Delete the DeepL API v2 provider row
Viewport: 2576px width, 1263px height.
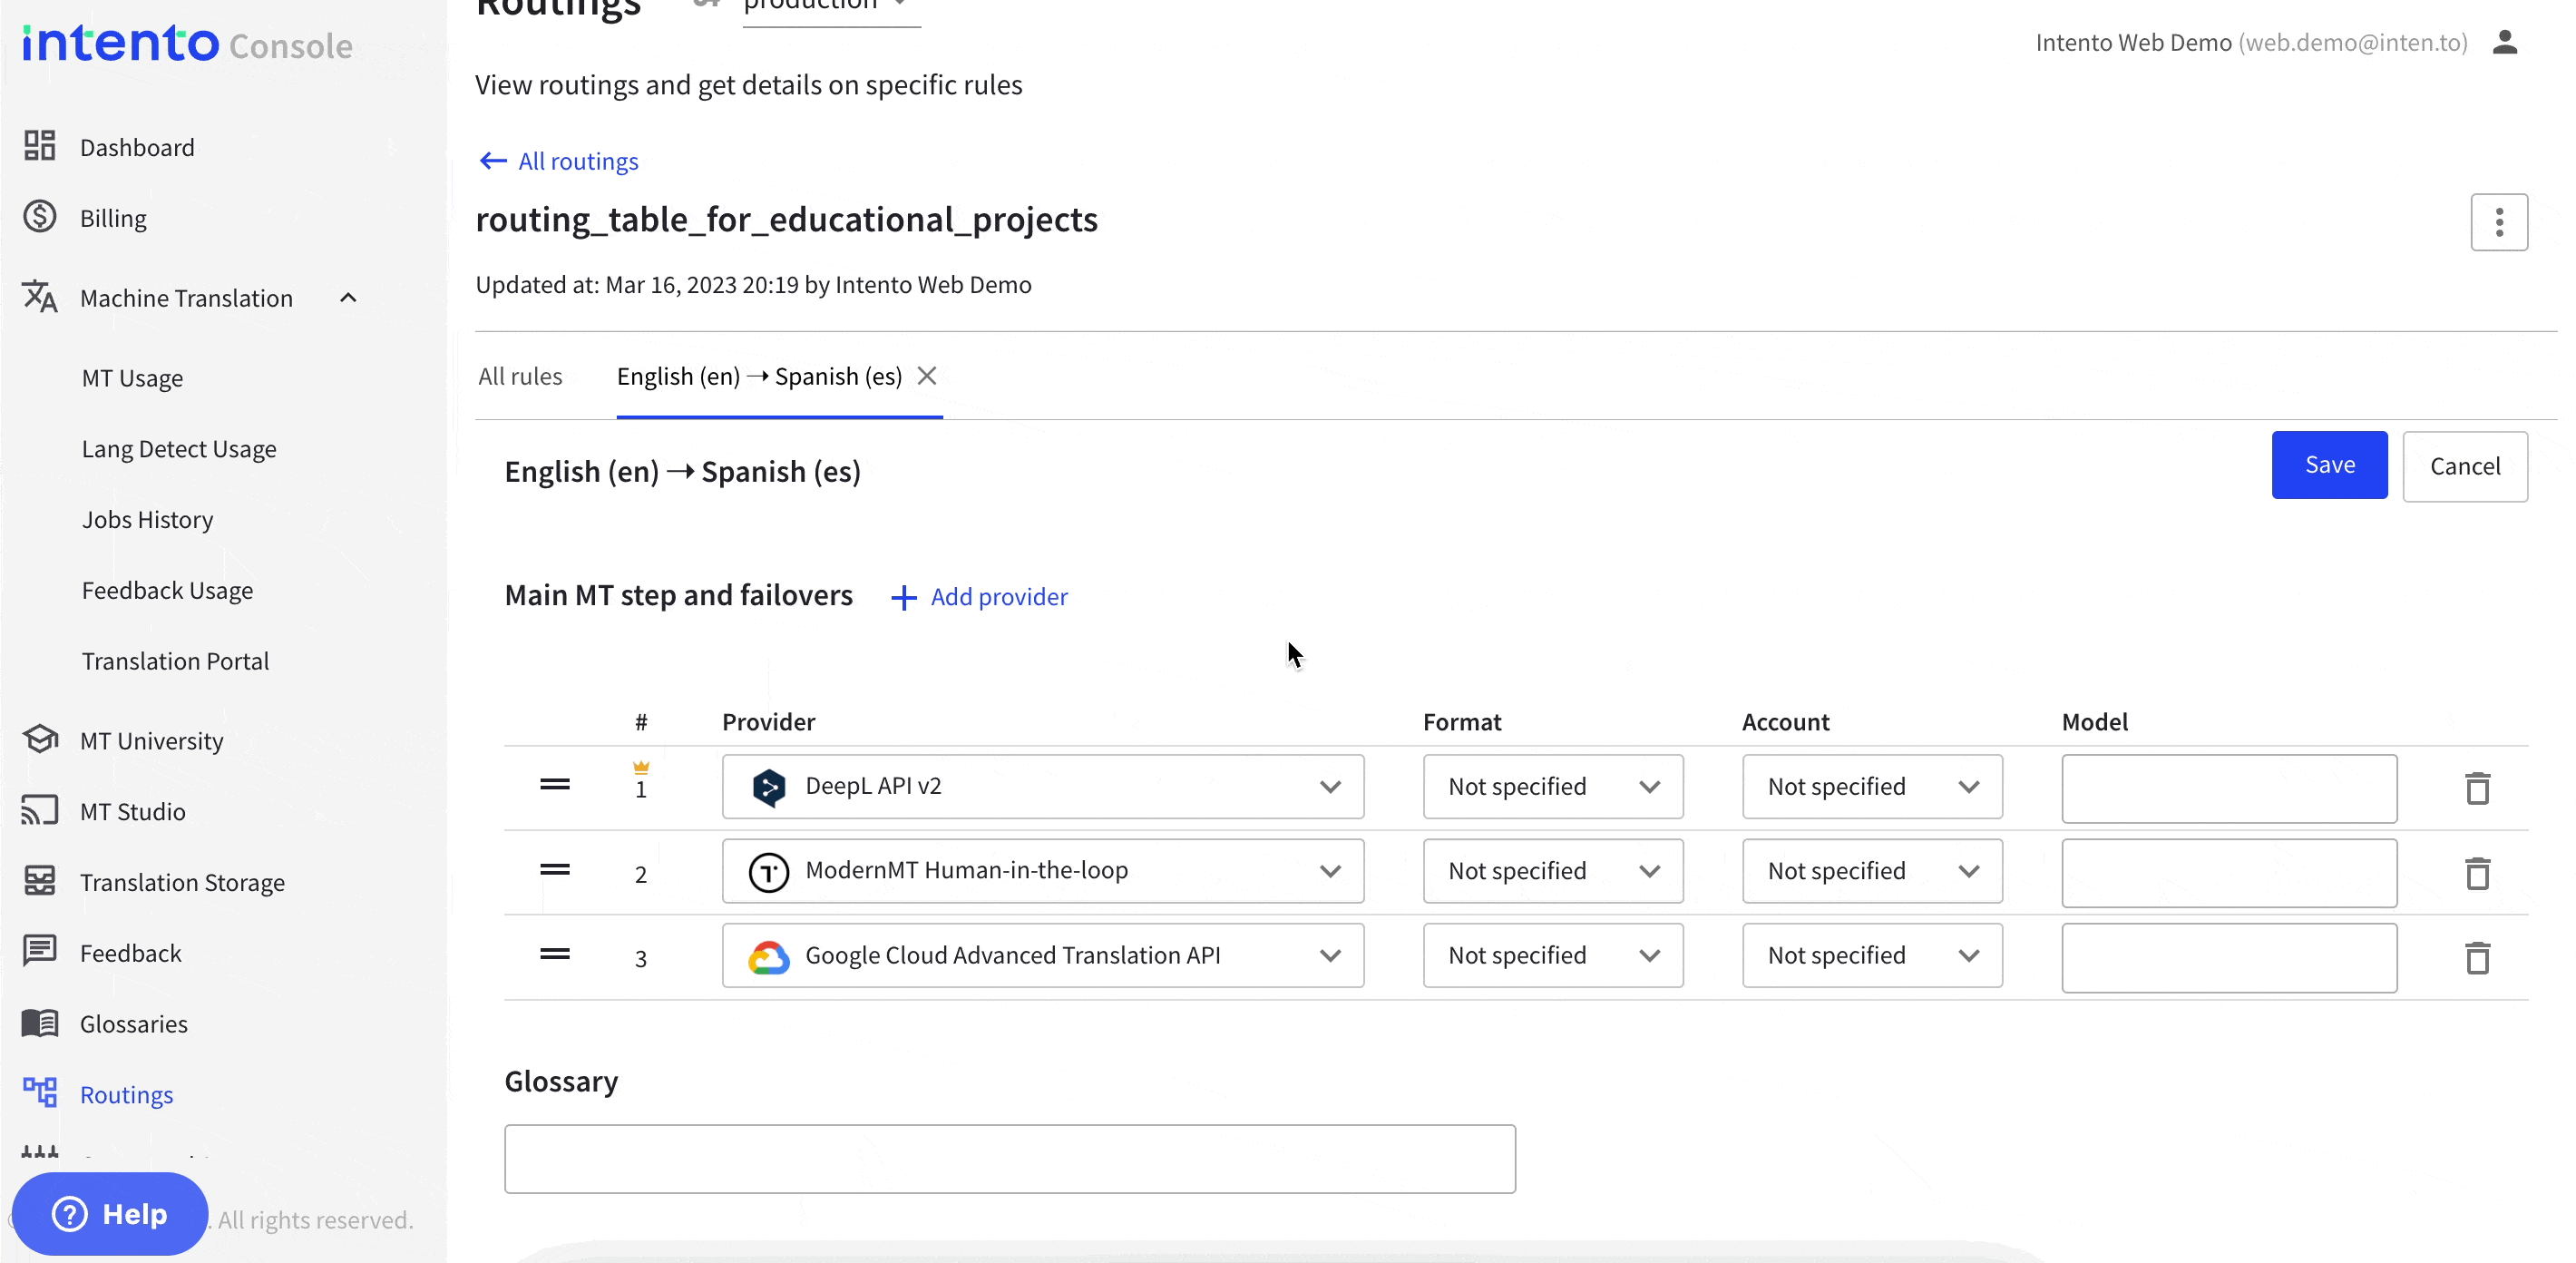[x=2477, y=788]
